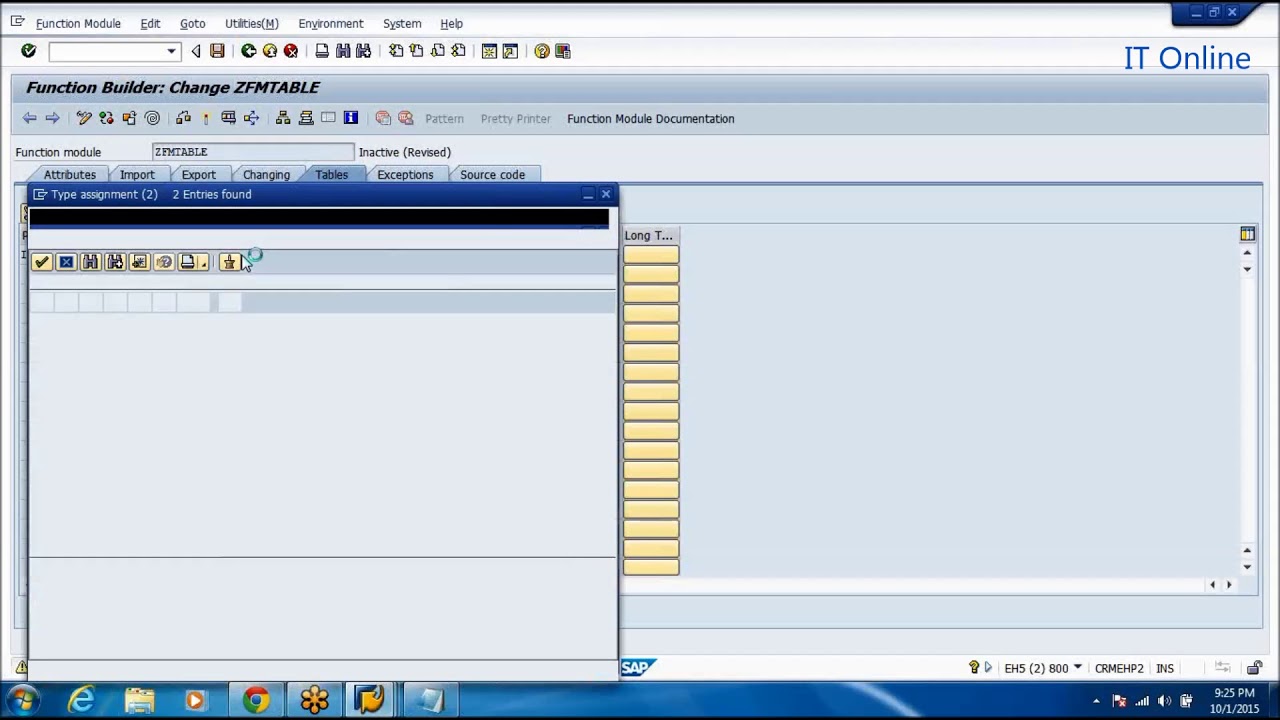
Task: Open the Utilities(M) menu
Action: 251,23
